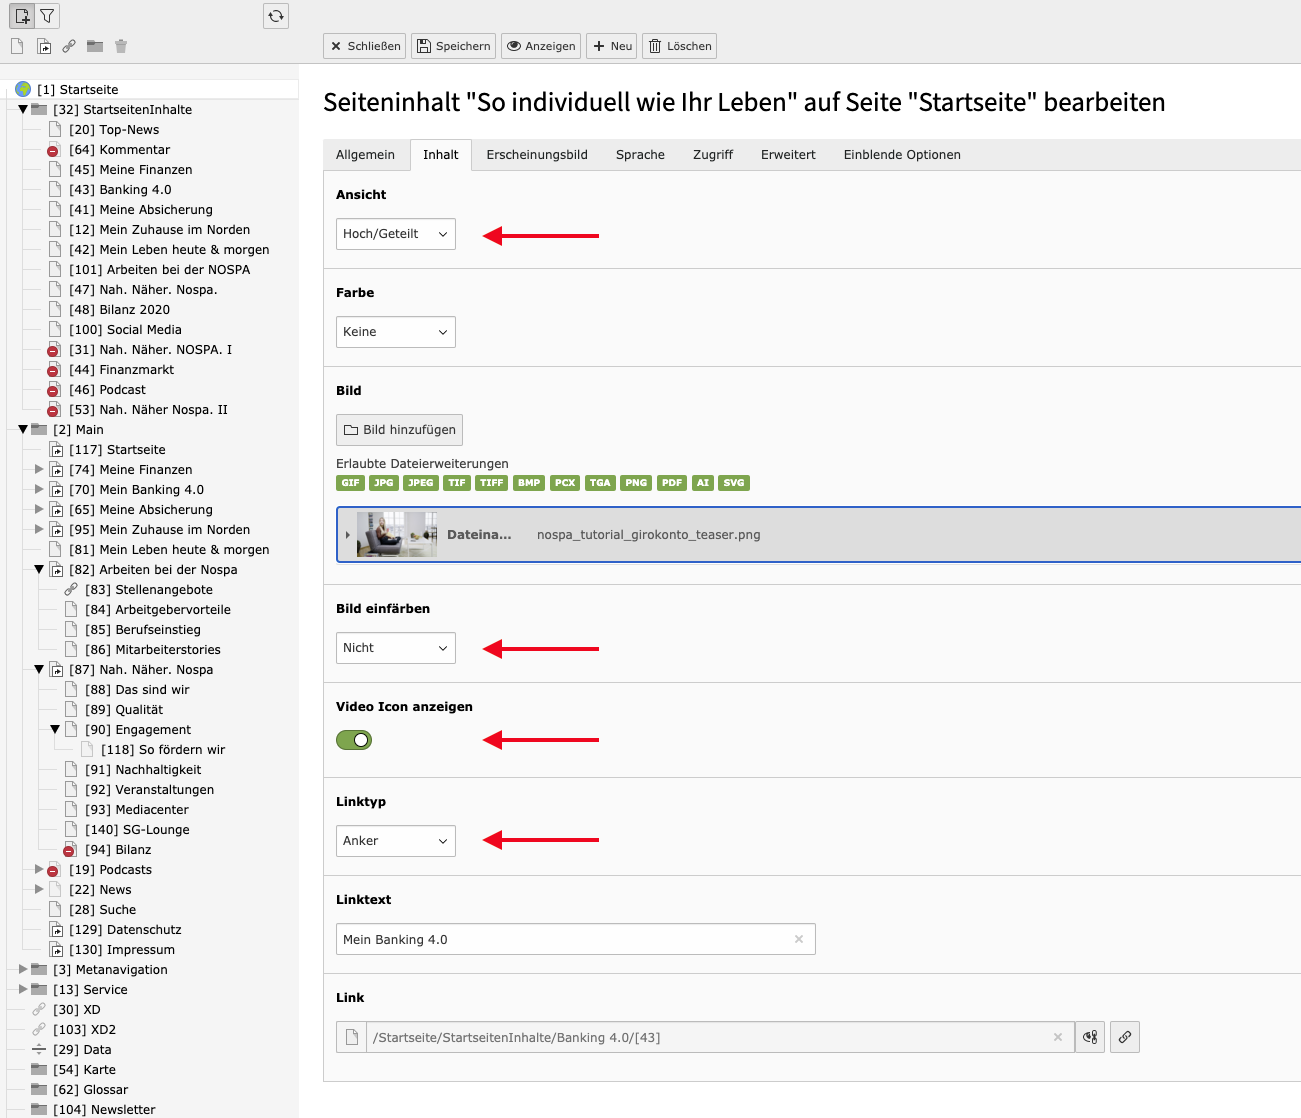Open the Linktyp dropdown
Screen dimensions: 1301x1118
[395, 841]
